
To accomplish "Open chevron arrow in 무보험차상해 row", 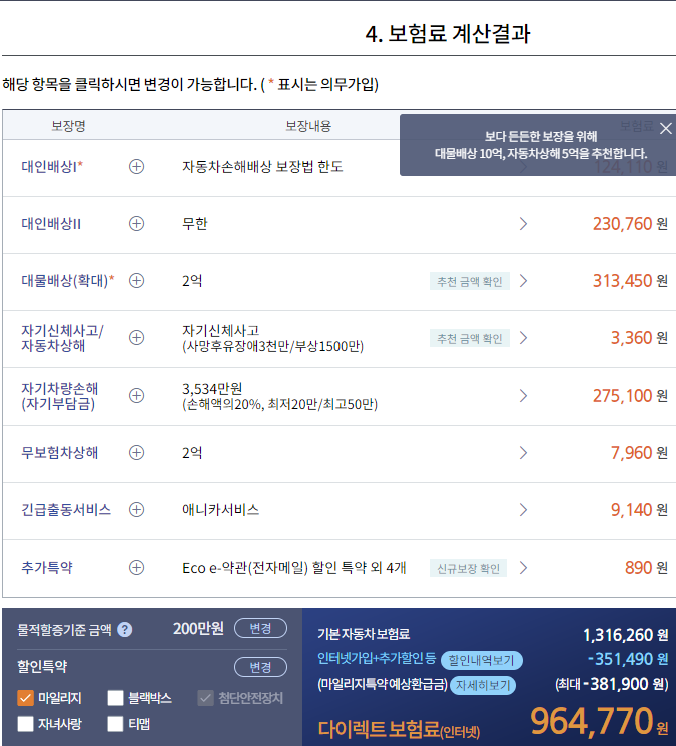I will [x=523, y=452].
